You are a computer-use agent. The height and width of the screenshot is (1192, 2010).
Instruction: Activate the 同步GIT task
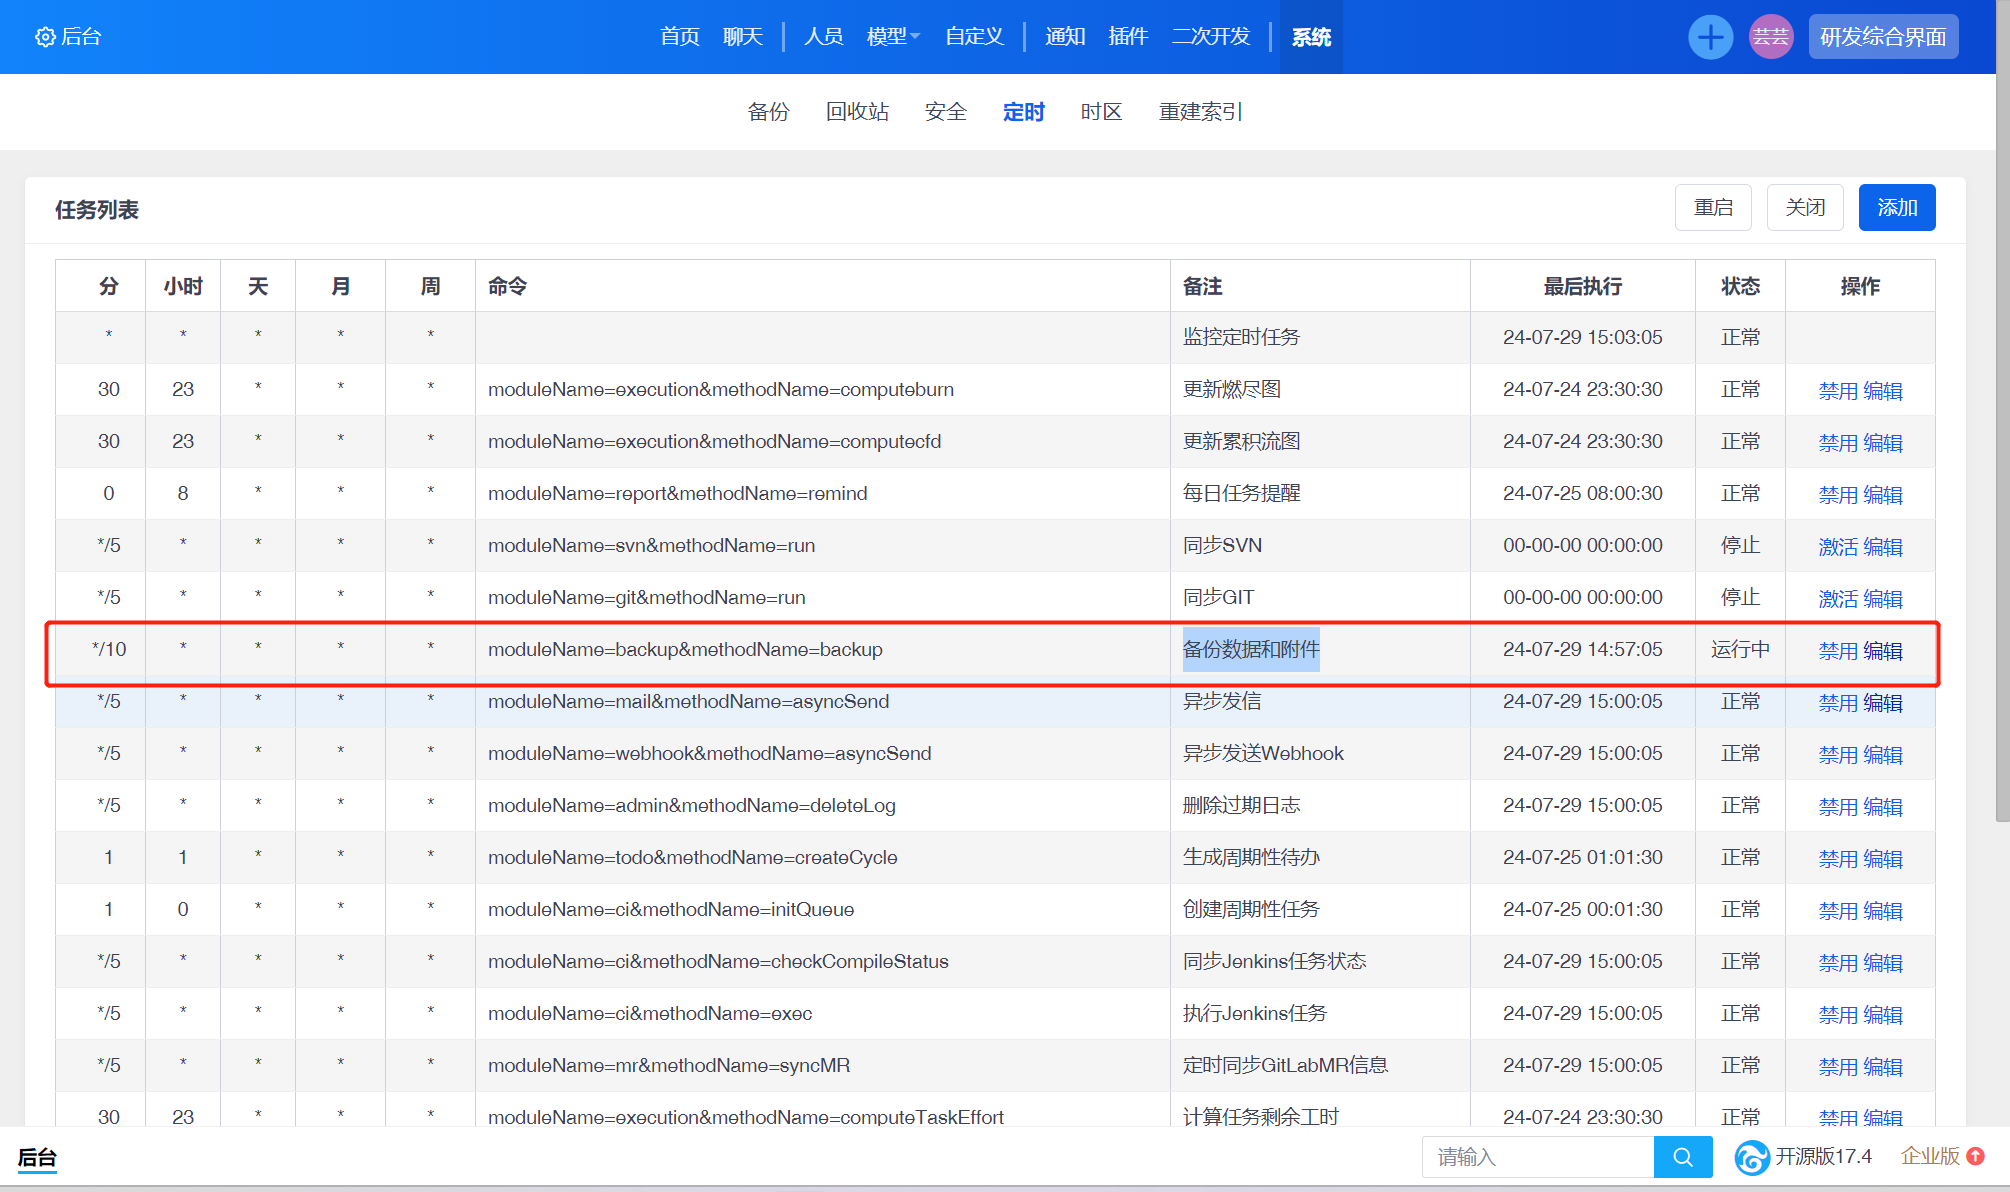click(x=1837, y=598)
